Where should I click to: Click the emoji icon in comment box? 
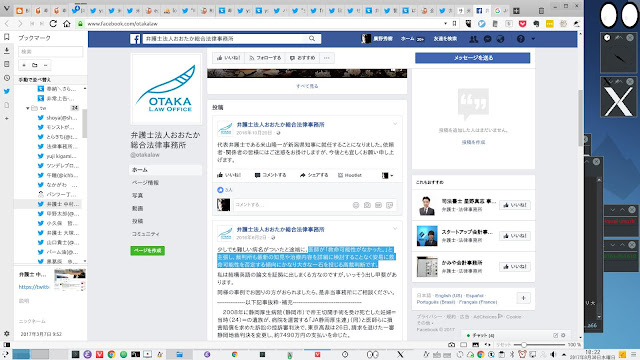[x=356, y=205]
